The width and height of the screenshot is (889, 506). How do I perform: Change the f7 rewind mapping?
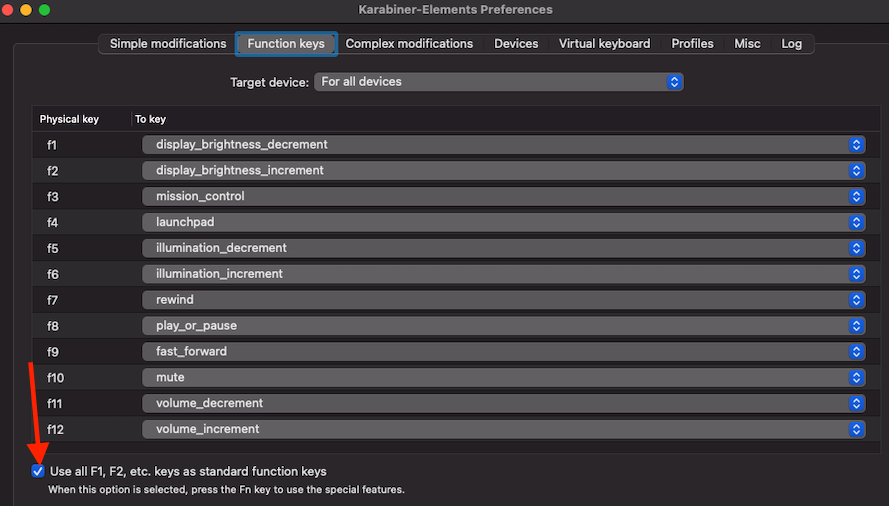[x=503, y=300]
